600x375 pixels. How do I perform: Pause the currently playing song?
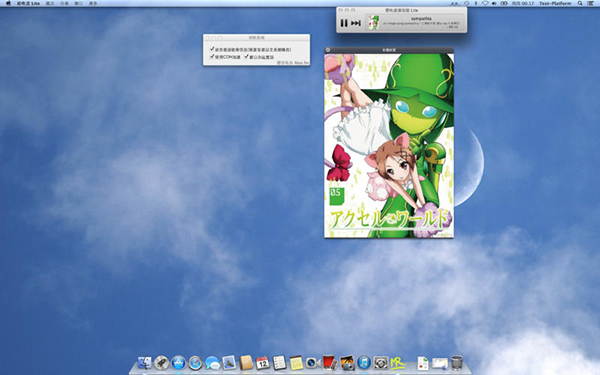click(344, 23)
